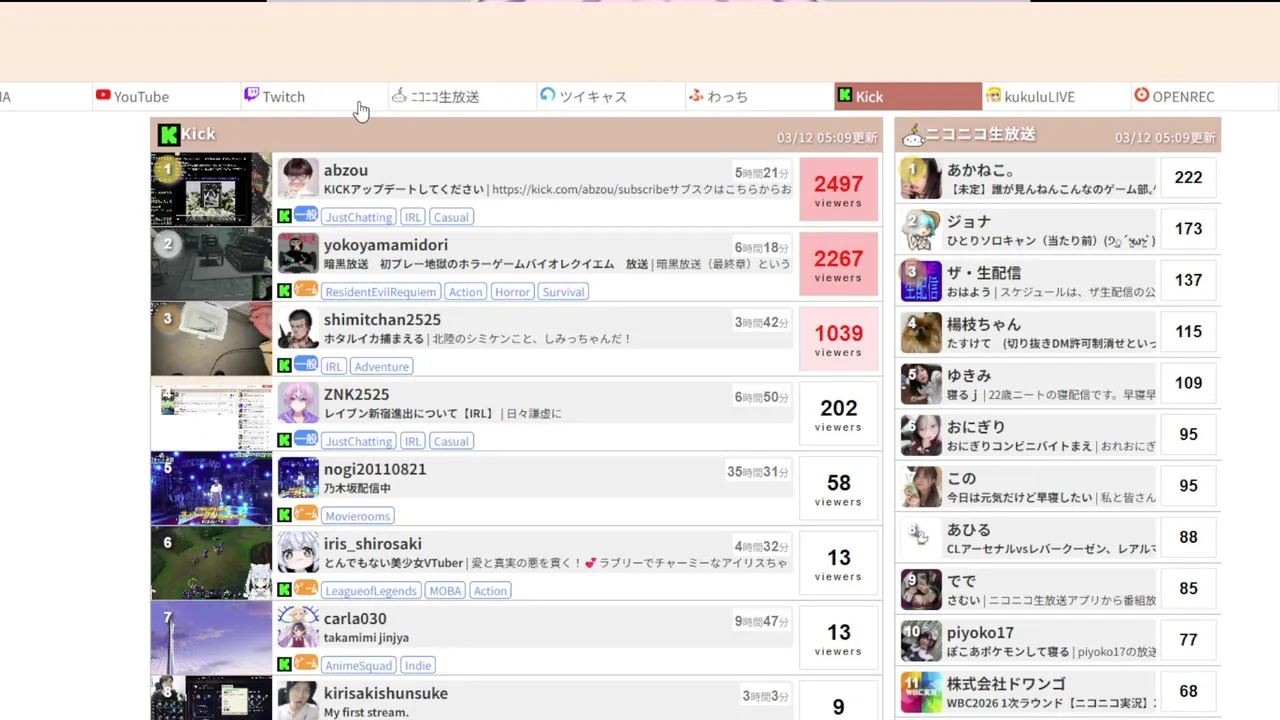This screenshot has height=720, width=1280.
Task: Click あひる's avatar icon
Action: click(x=921, y=537)
